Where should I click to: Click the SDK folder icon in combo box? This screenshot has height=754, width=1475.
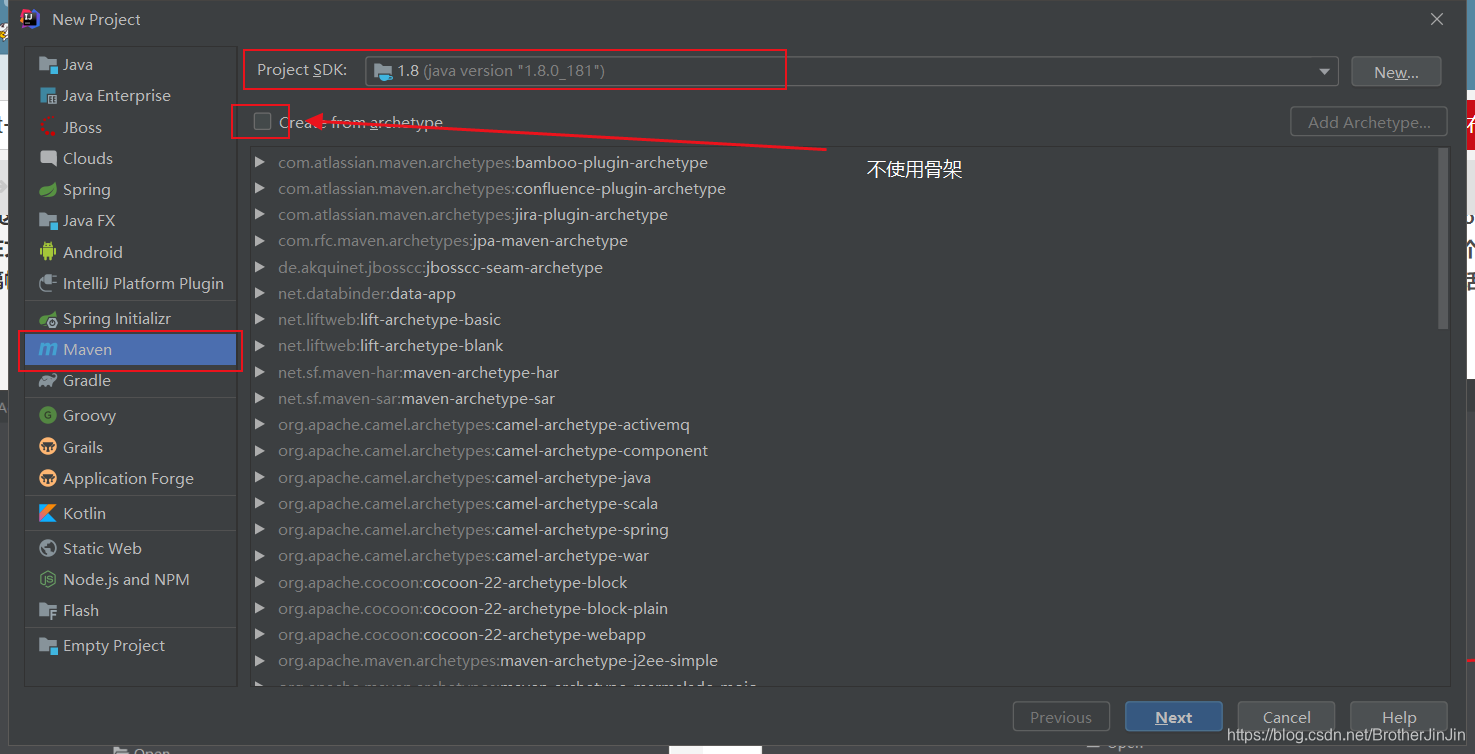[x=382, y=71]
